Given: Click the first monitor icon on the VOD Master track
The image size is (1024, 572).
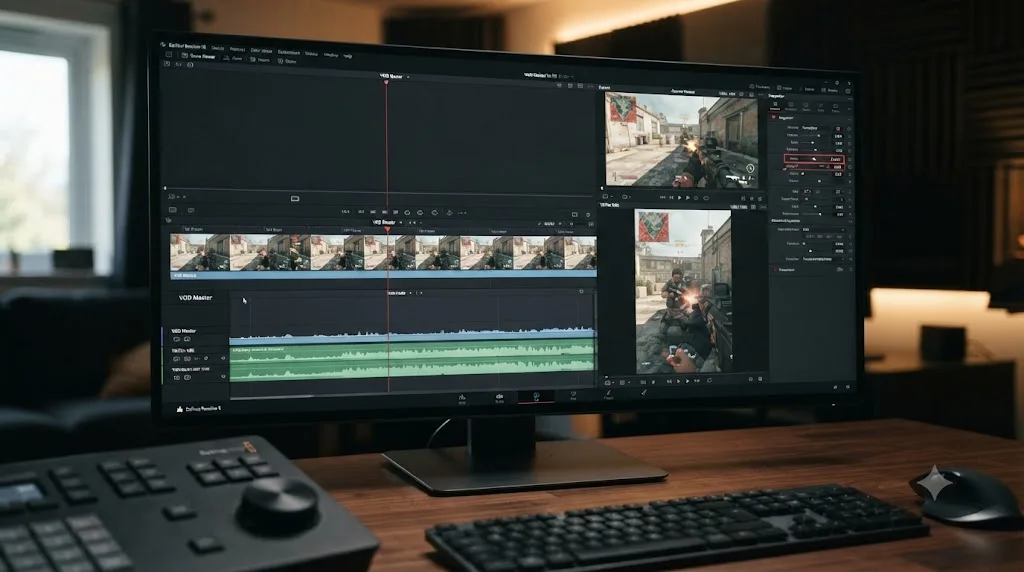Looking at the screenshot, I should click(x=176, y=340).
